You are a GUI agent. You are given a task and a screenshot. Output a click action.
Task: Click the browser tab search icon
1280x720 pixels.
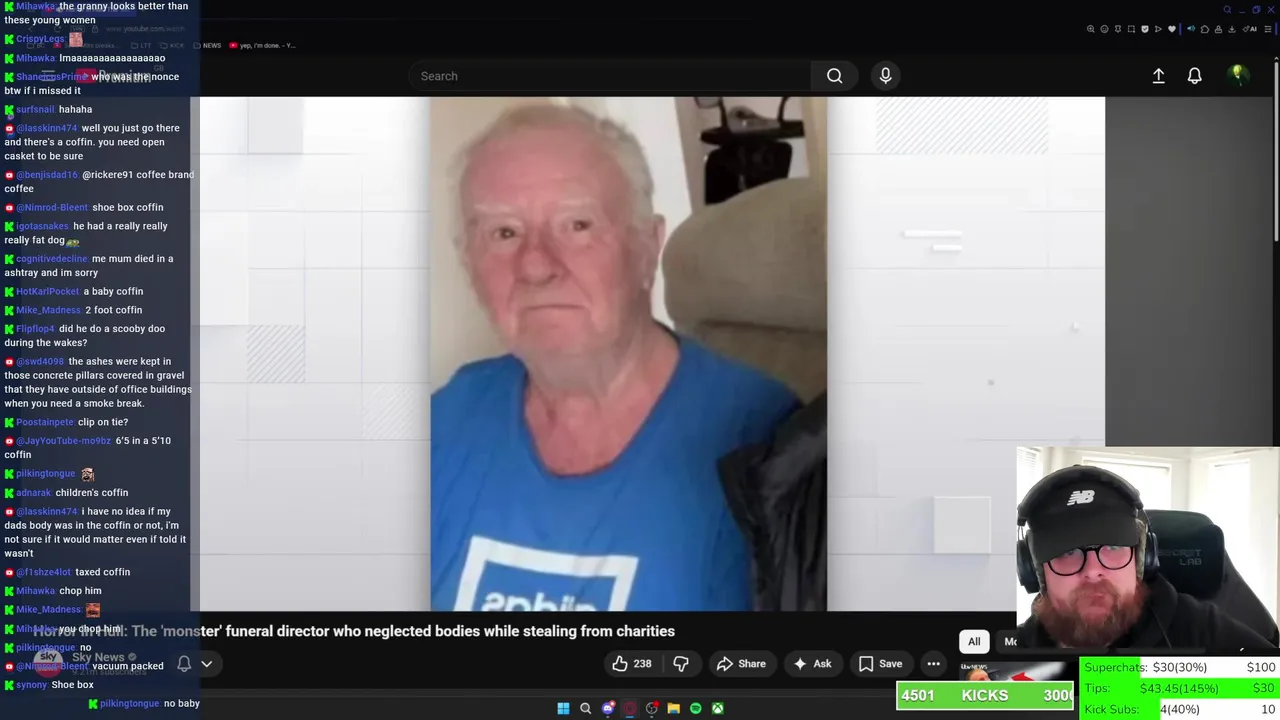coord(1227,10)
